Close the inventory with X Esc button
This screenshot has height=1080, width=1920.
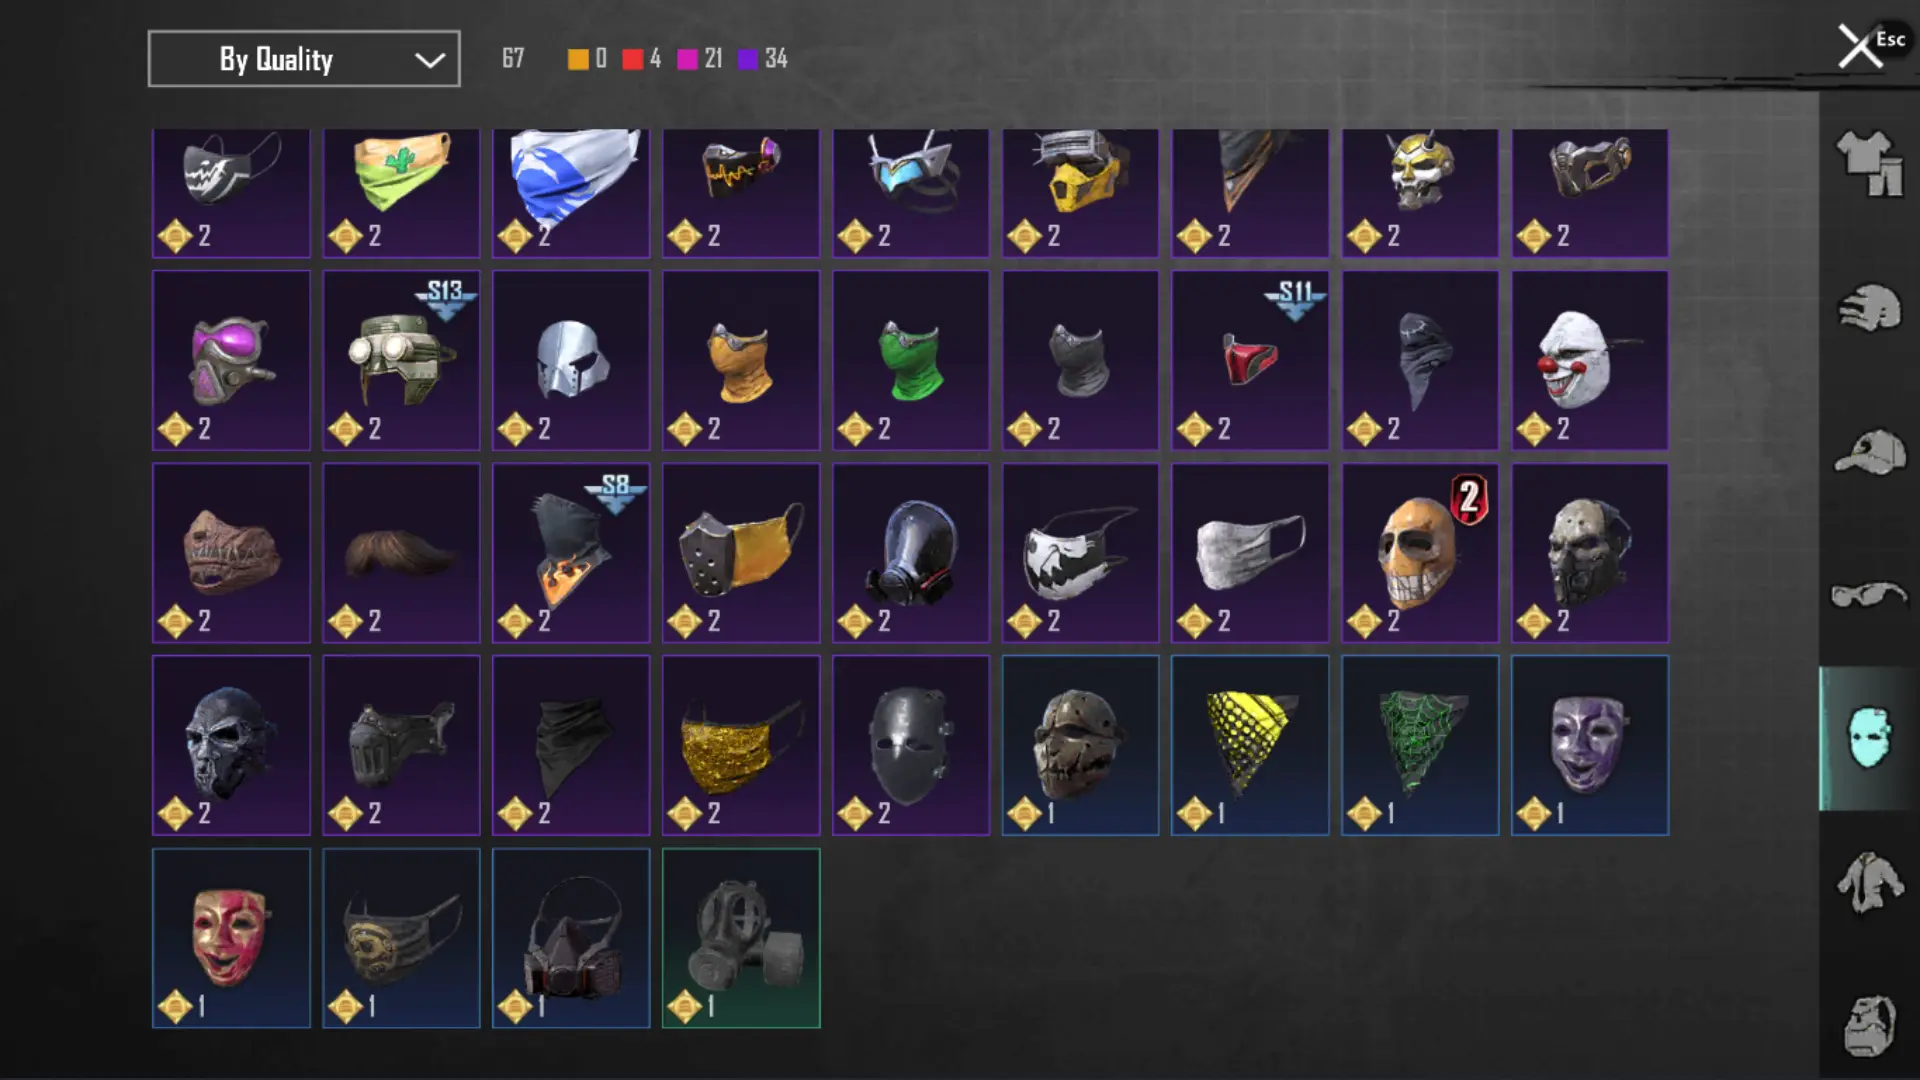point(1871,45)
